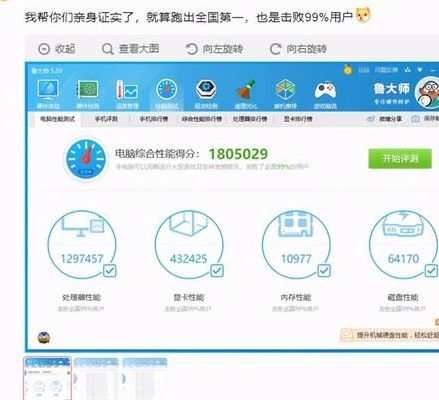Click the processor monitor icon in first circle
Viewport: 439px width, 400px height.
pos(83,224)
